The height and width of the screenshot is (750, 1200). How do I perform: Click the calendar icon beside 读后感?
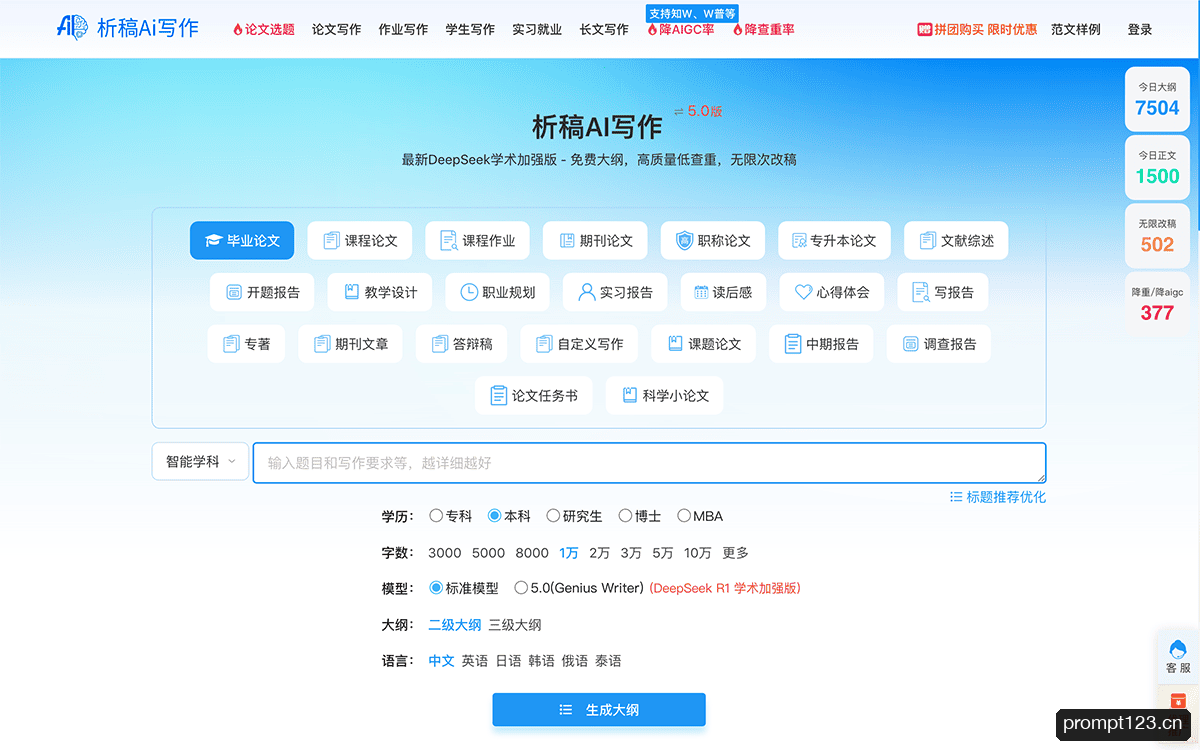pos(701,293)
